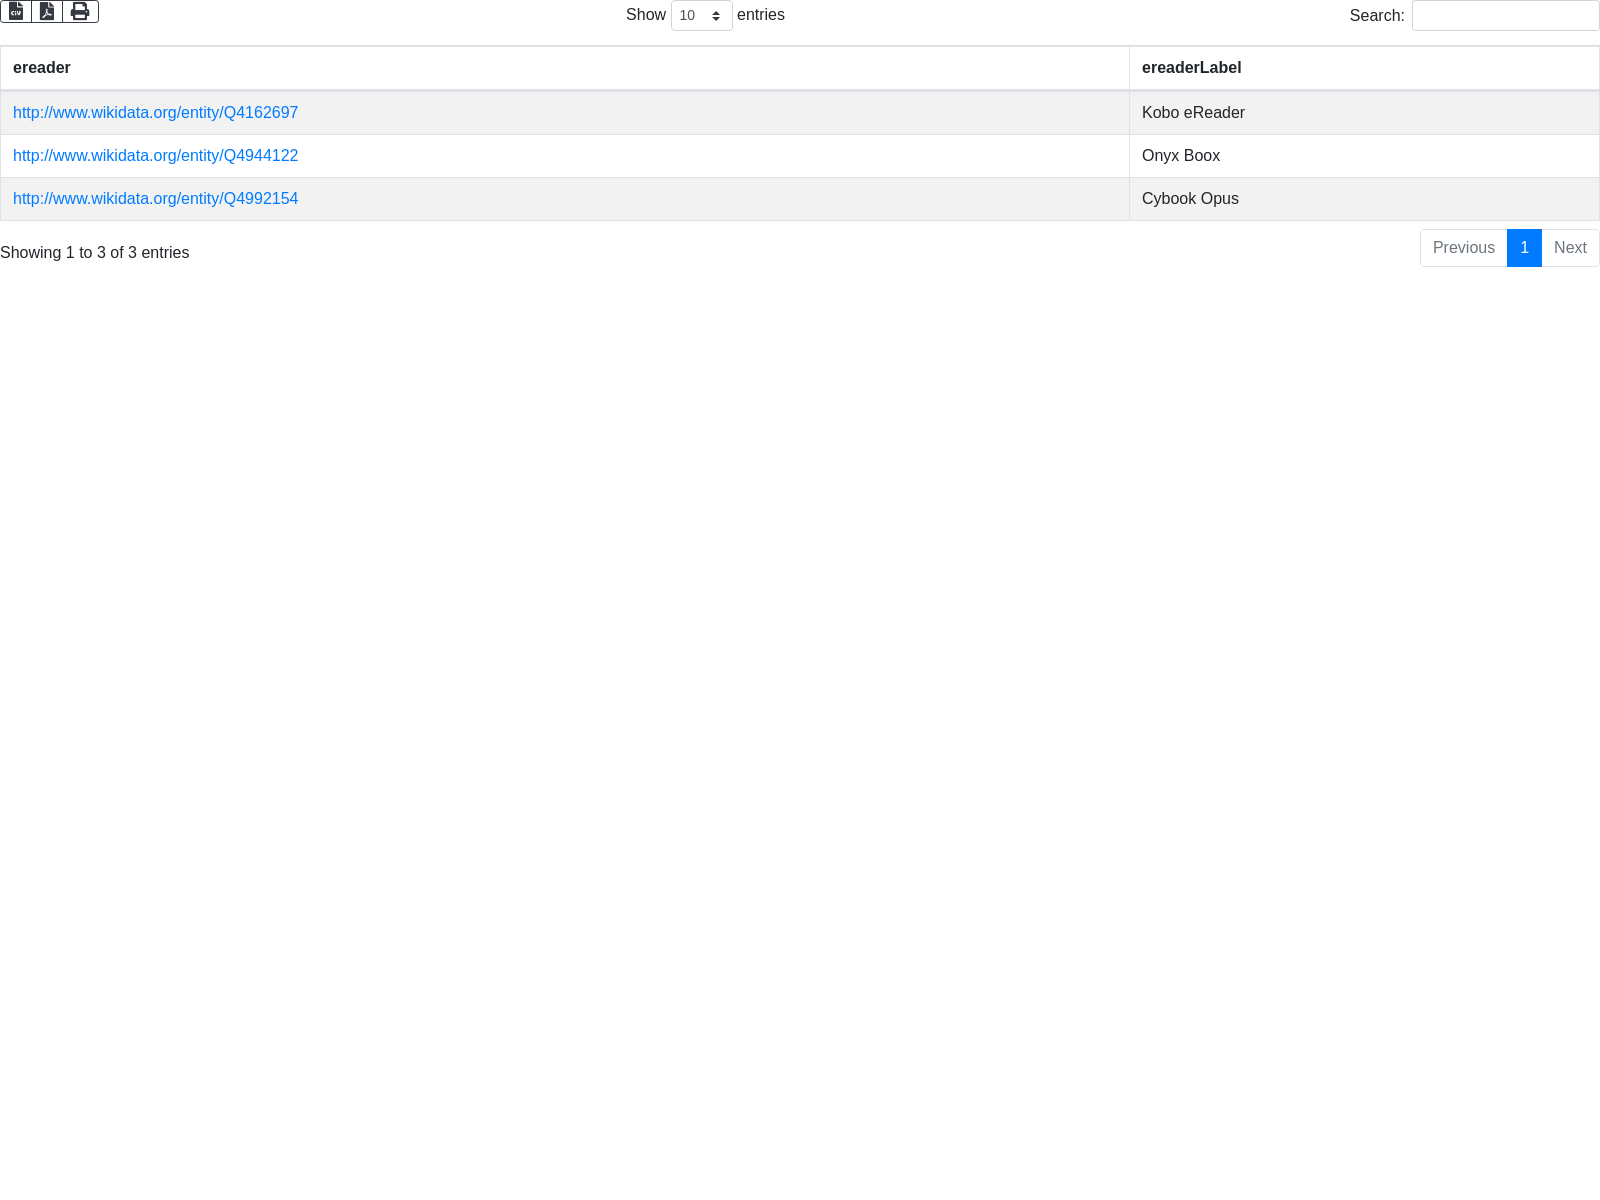Screen dimensions: 1600x1200
Task: Open Wikidata link Q4162697
Action: [x=155, y=113]
